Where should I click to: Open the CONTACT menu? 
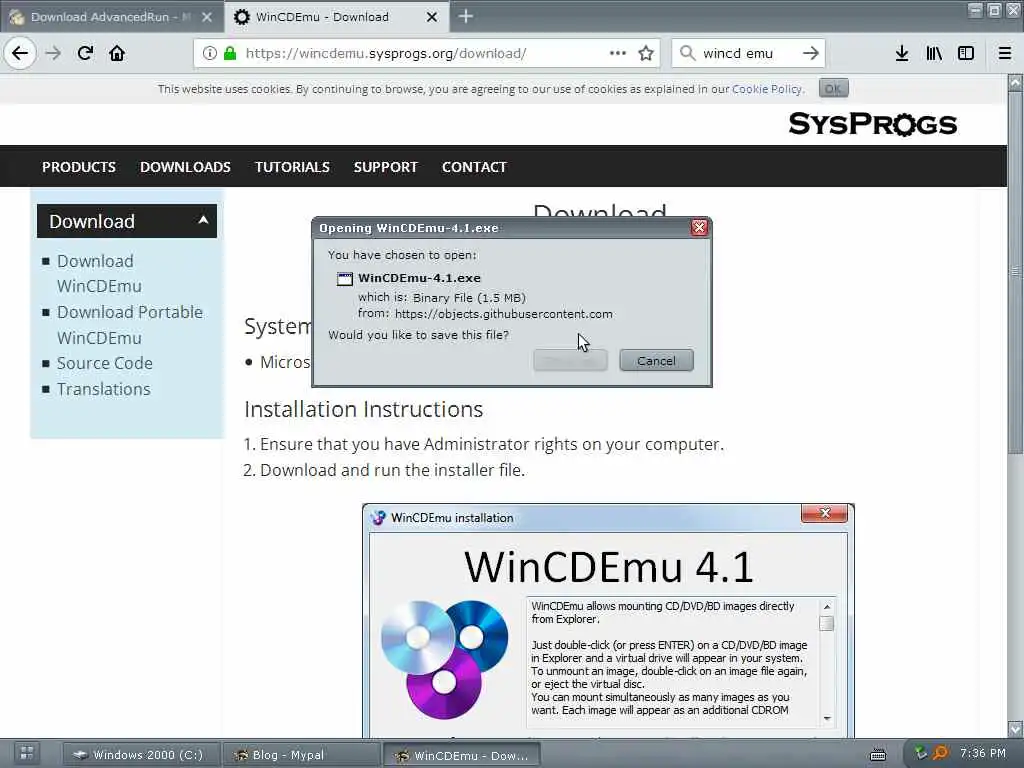pyautogui.click(x=474, y=167)
